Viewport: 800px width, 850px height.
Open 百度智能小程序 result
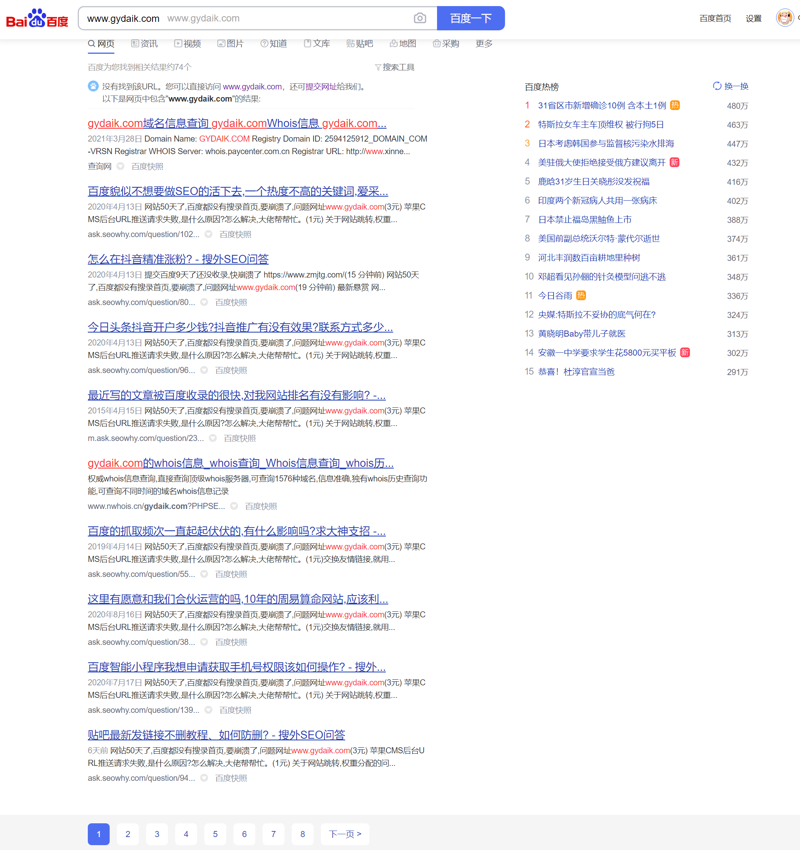click(x=237, y=667)
